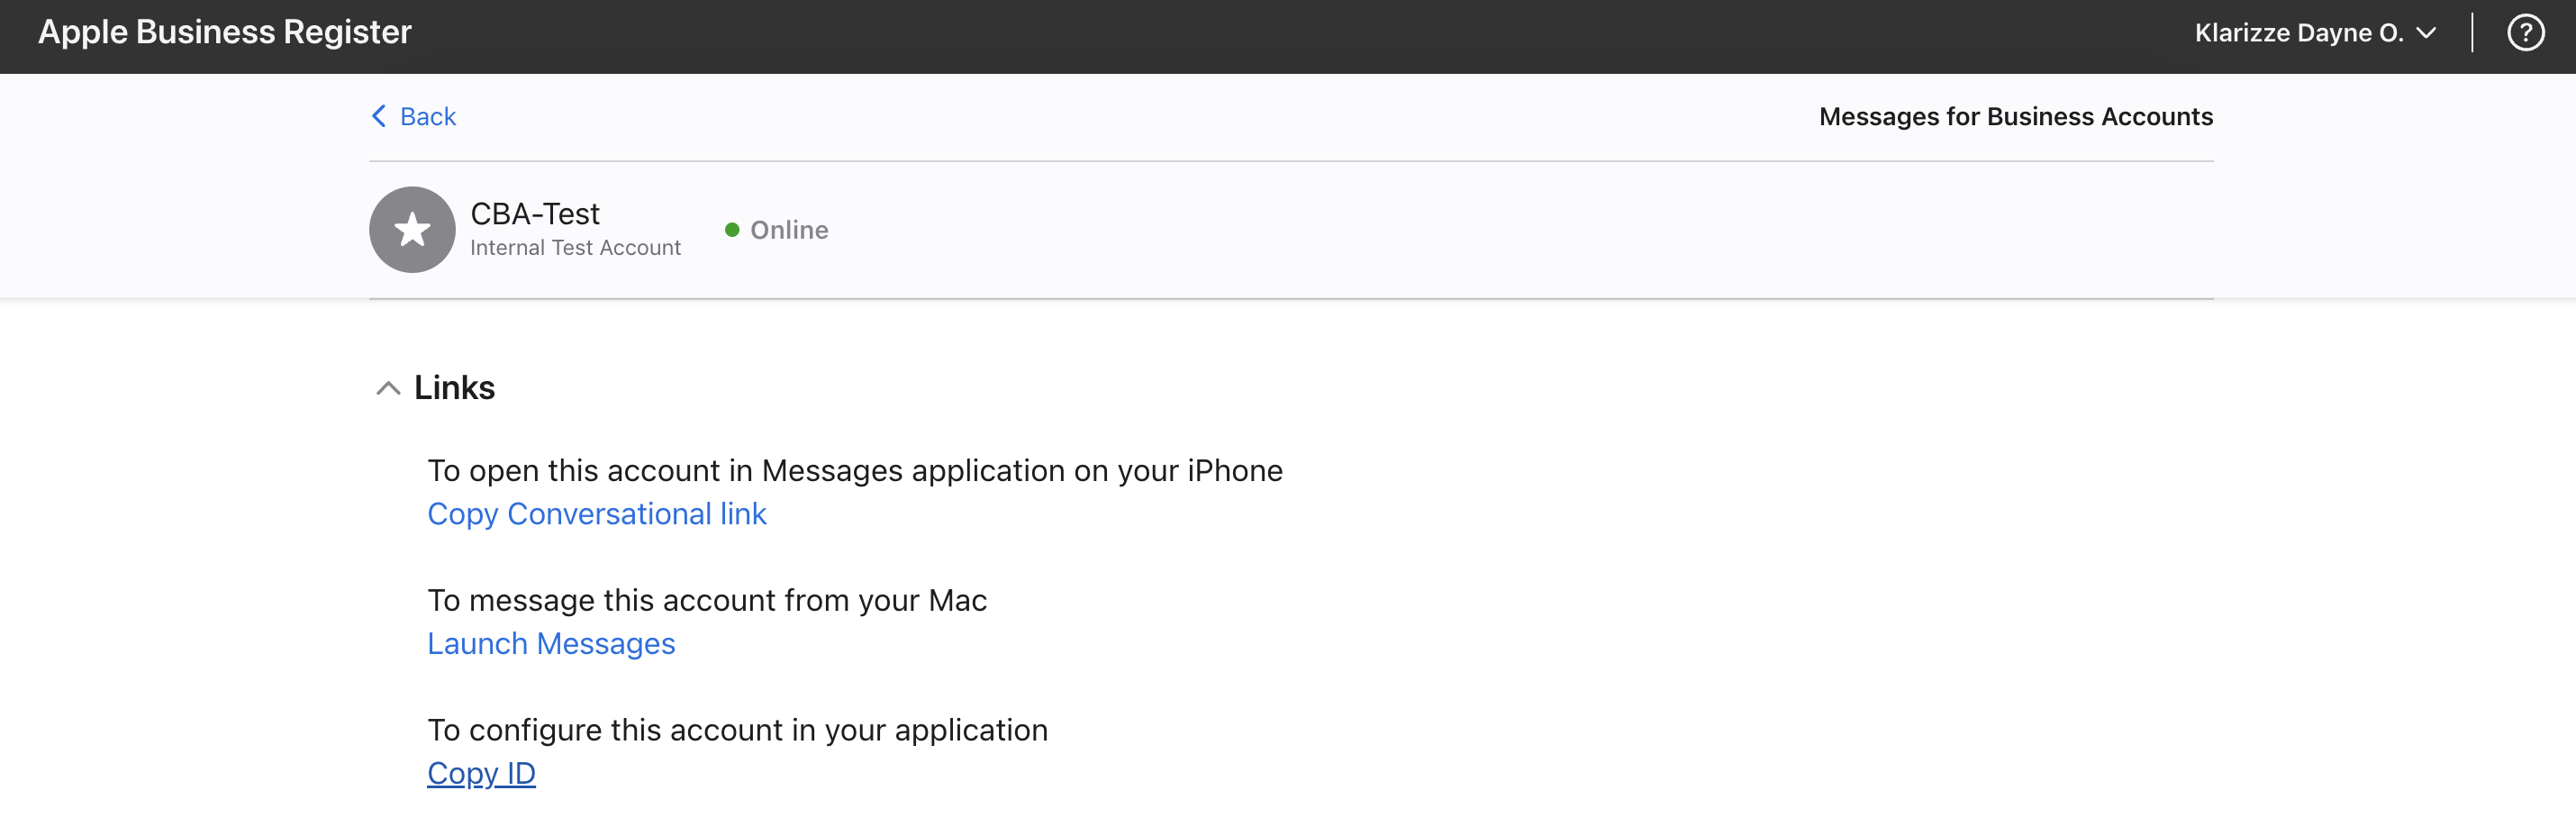
Task: Click the back chevron arrow icon
Action: [379, 116]
